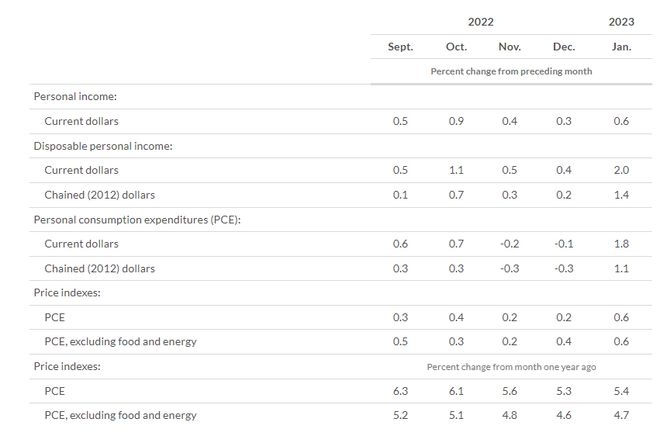Screen dimensions: 660x436
Task: Click the 4.7 value in January column
Action: (x=621, y=415)
